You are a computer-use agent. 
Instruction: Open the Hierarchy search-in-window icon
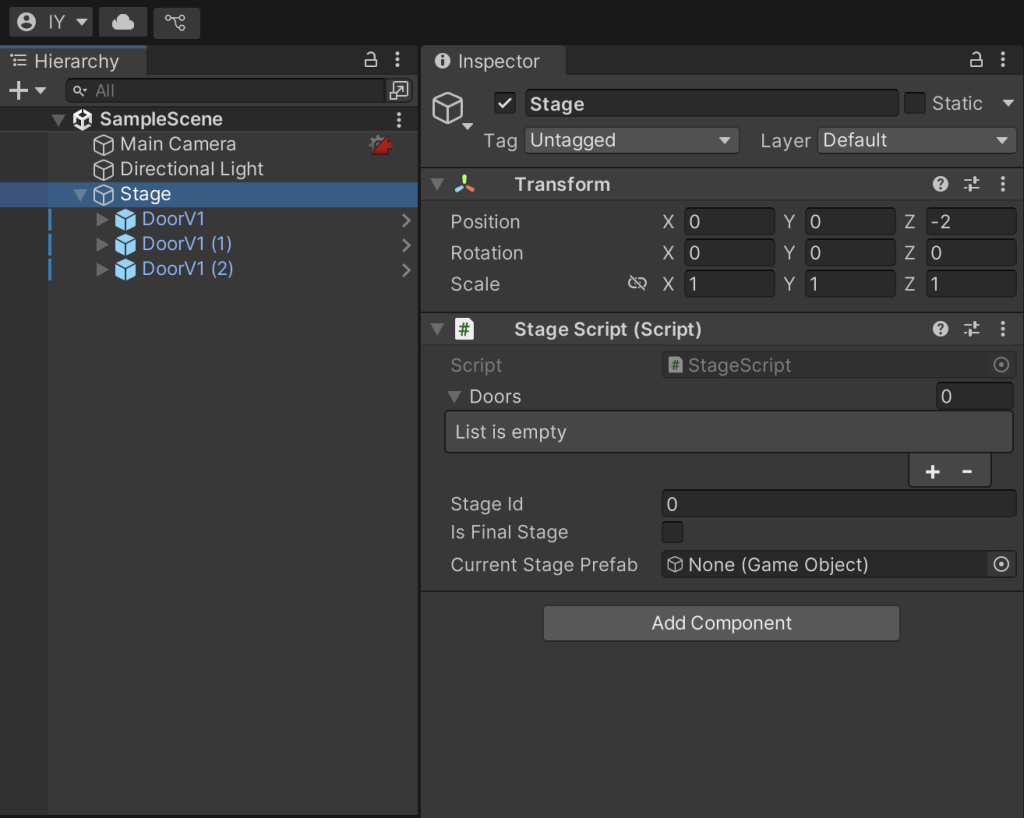coord(398,90)
